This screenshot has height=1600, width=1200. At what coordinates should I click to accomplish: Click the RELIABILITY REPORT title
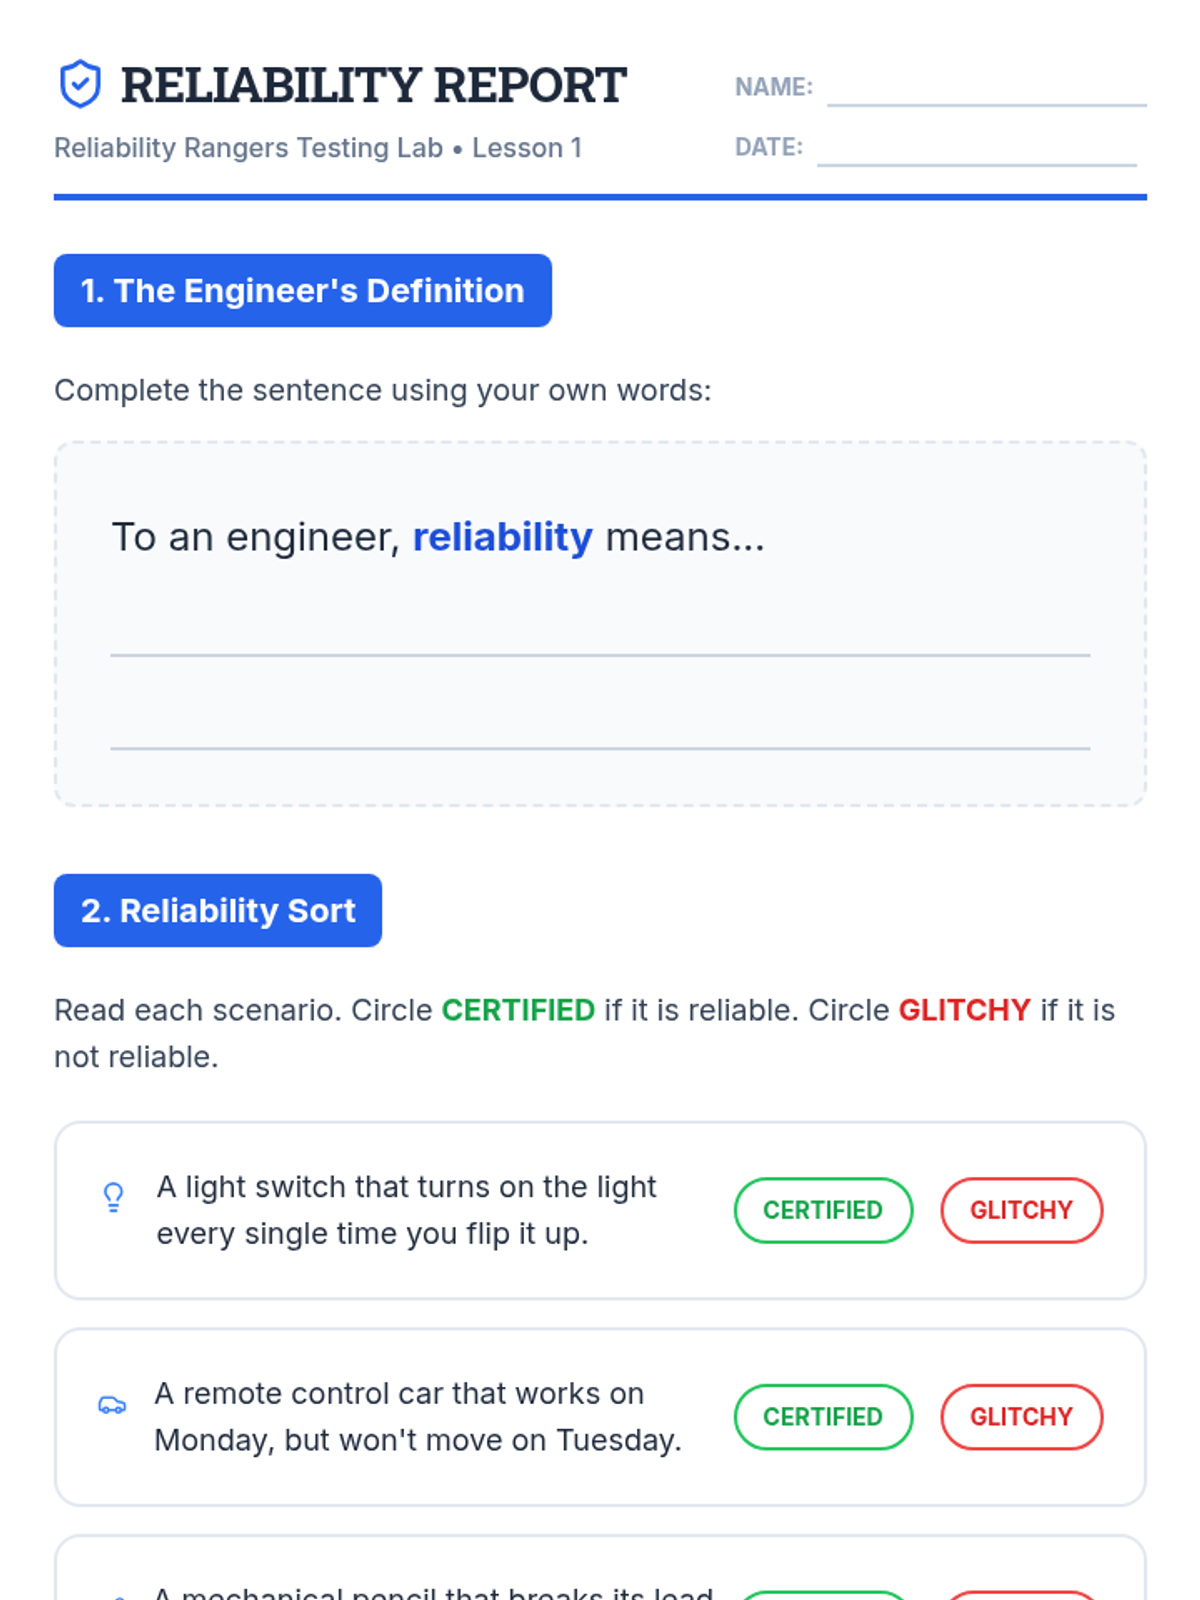tap(373, 85)
